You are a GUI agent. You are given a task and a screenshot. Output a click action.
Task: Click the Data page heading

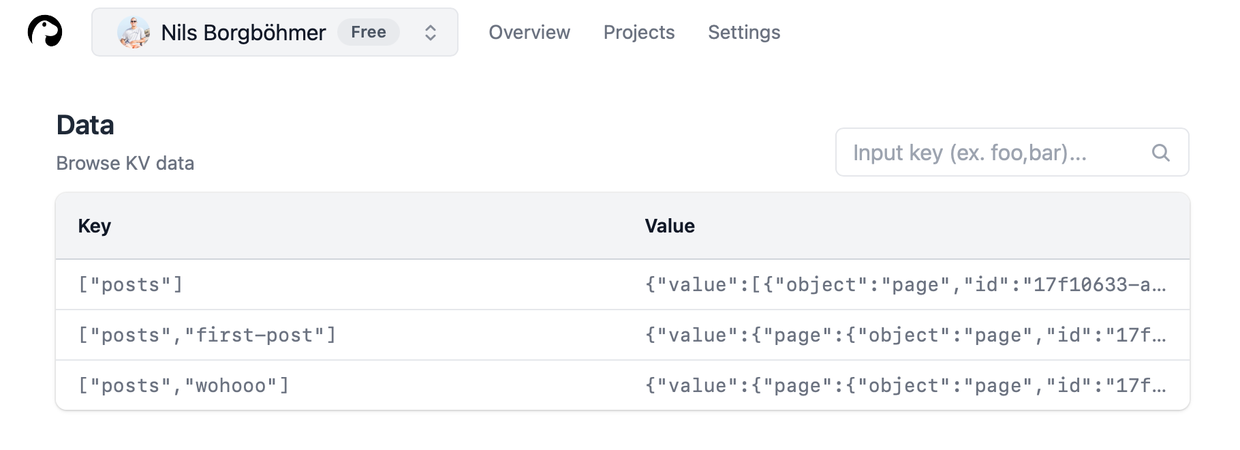(x=85, y=125)
